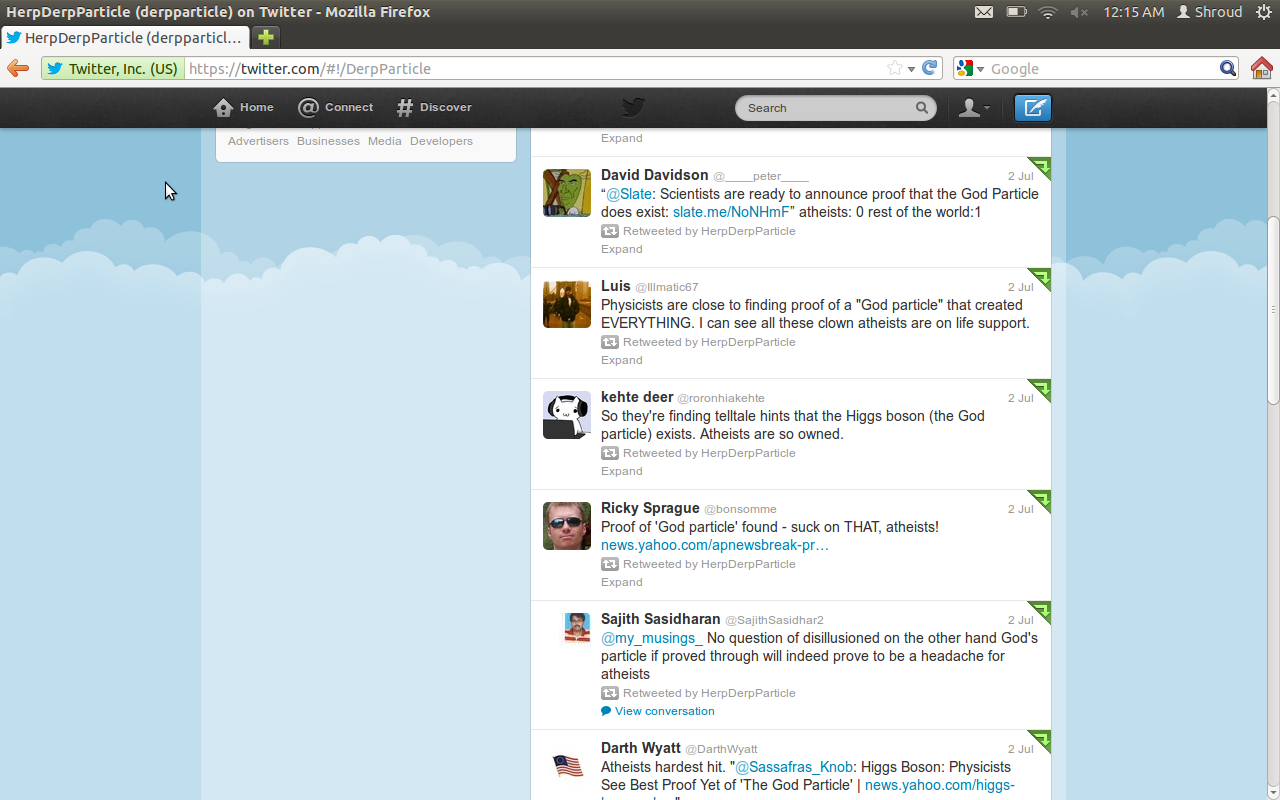Image resolution: width=1280 pixels, height=800 pixels.
Task: Click the Twitter bird logo in navbar
Action: point(632,107)
